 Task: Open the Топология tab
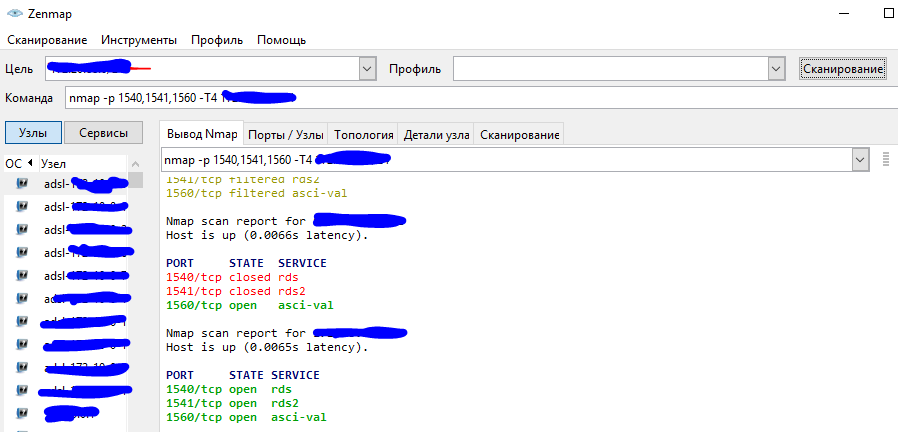click(363, 135)
